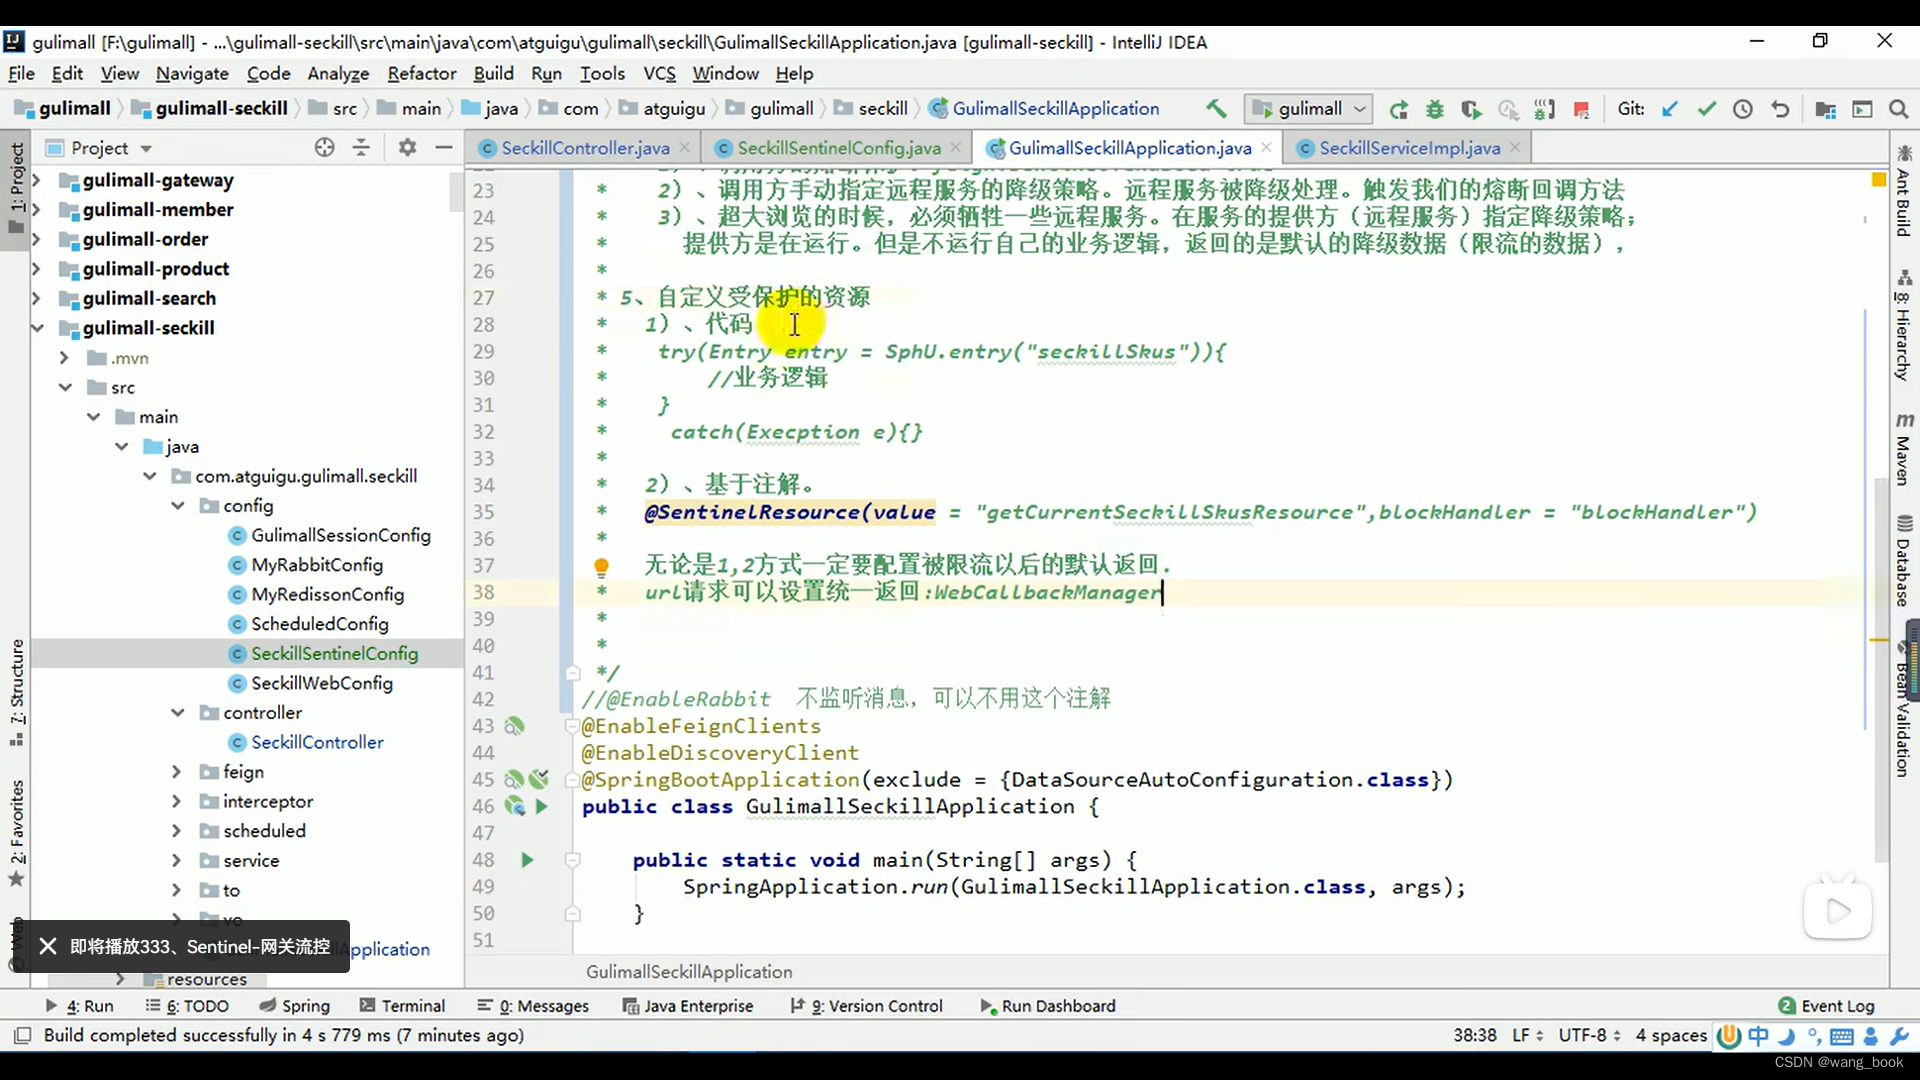1920x1080 pixels.
Task: Click the locate-in-tree target icon
Action: coord(324,148)
